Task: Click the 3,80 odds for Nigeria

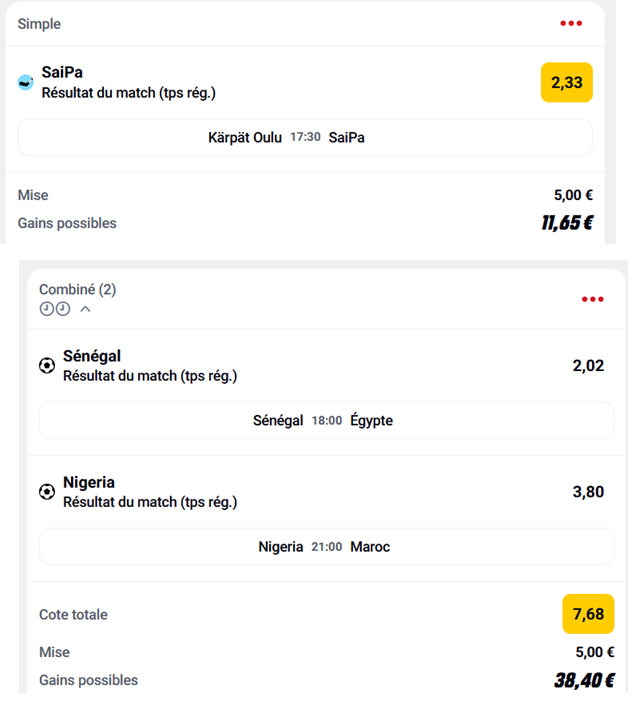Action: 588,492
